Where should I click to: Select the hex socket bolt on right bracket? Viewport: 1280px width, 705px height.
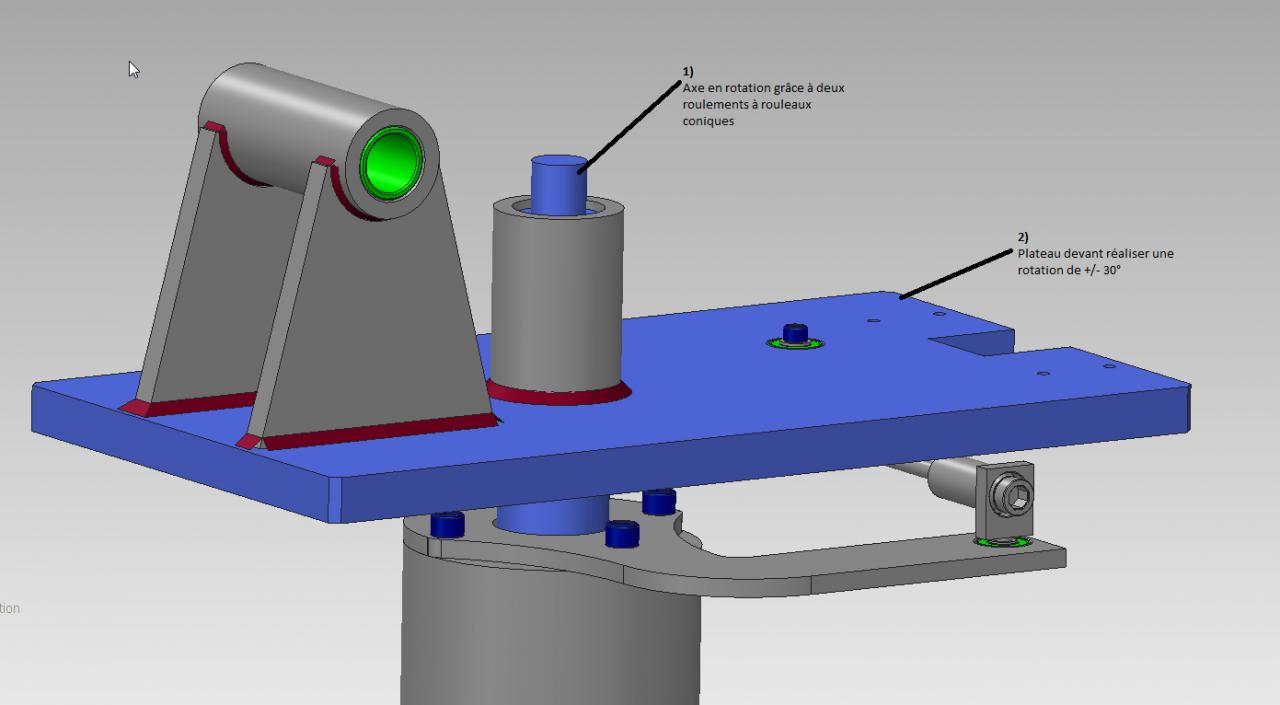[x=1011, y=494]
